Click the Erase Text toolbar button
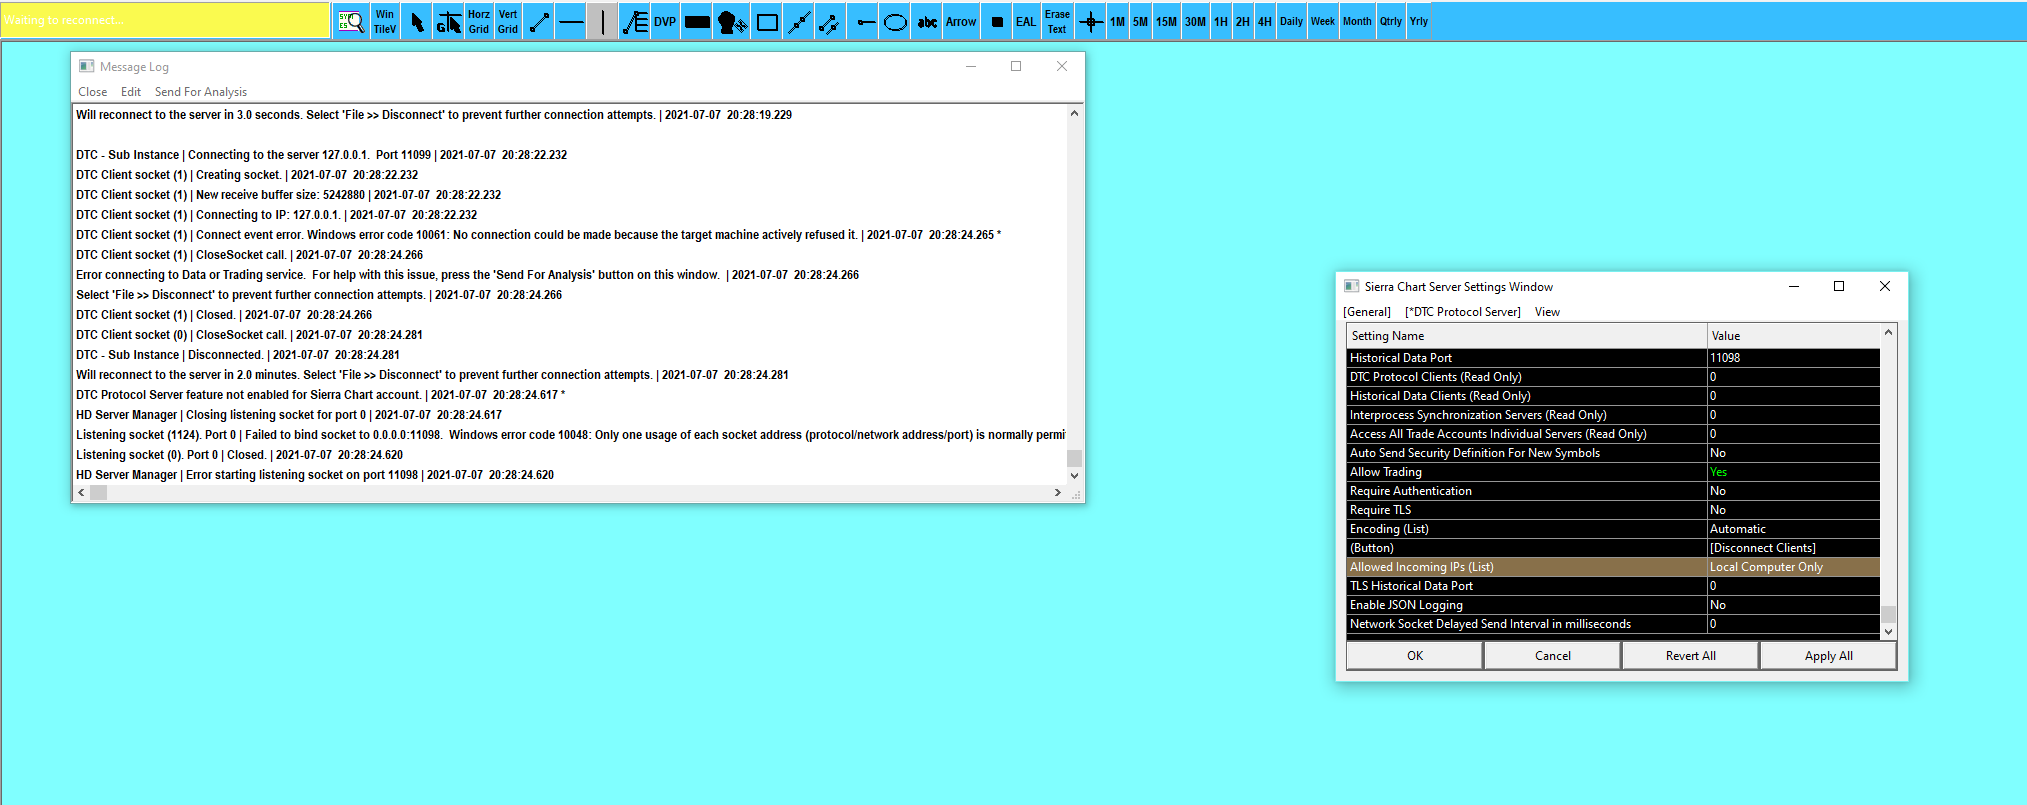 pos(1057,21)
